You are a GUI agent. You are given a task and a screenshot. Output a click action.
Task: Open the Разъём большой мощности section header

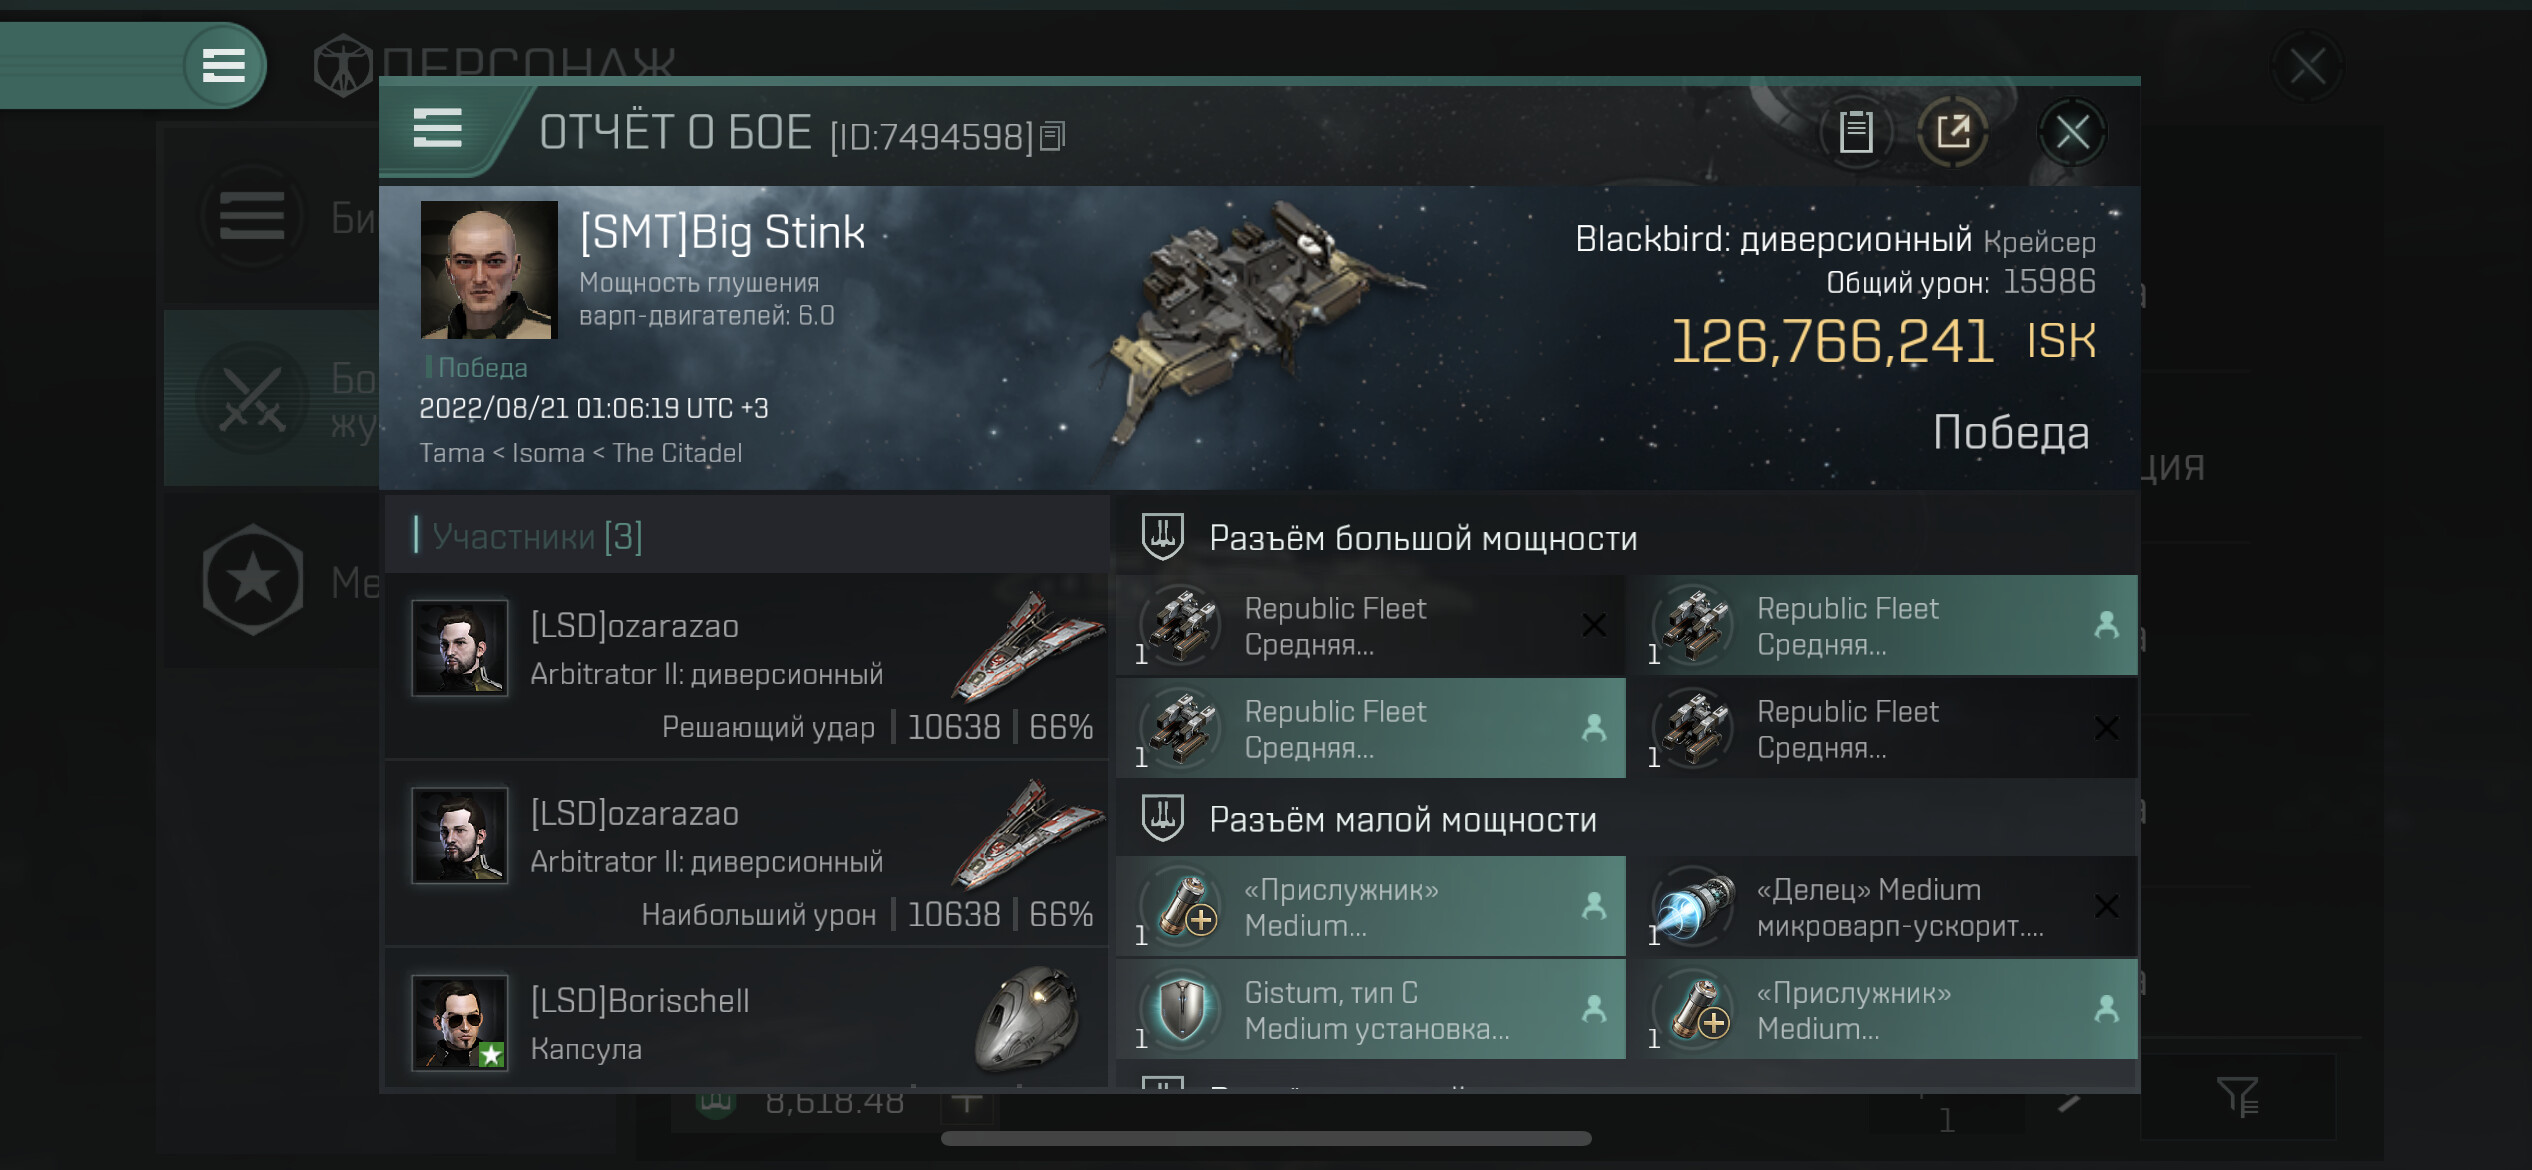coord(1422,539)
